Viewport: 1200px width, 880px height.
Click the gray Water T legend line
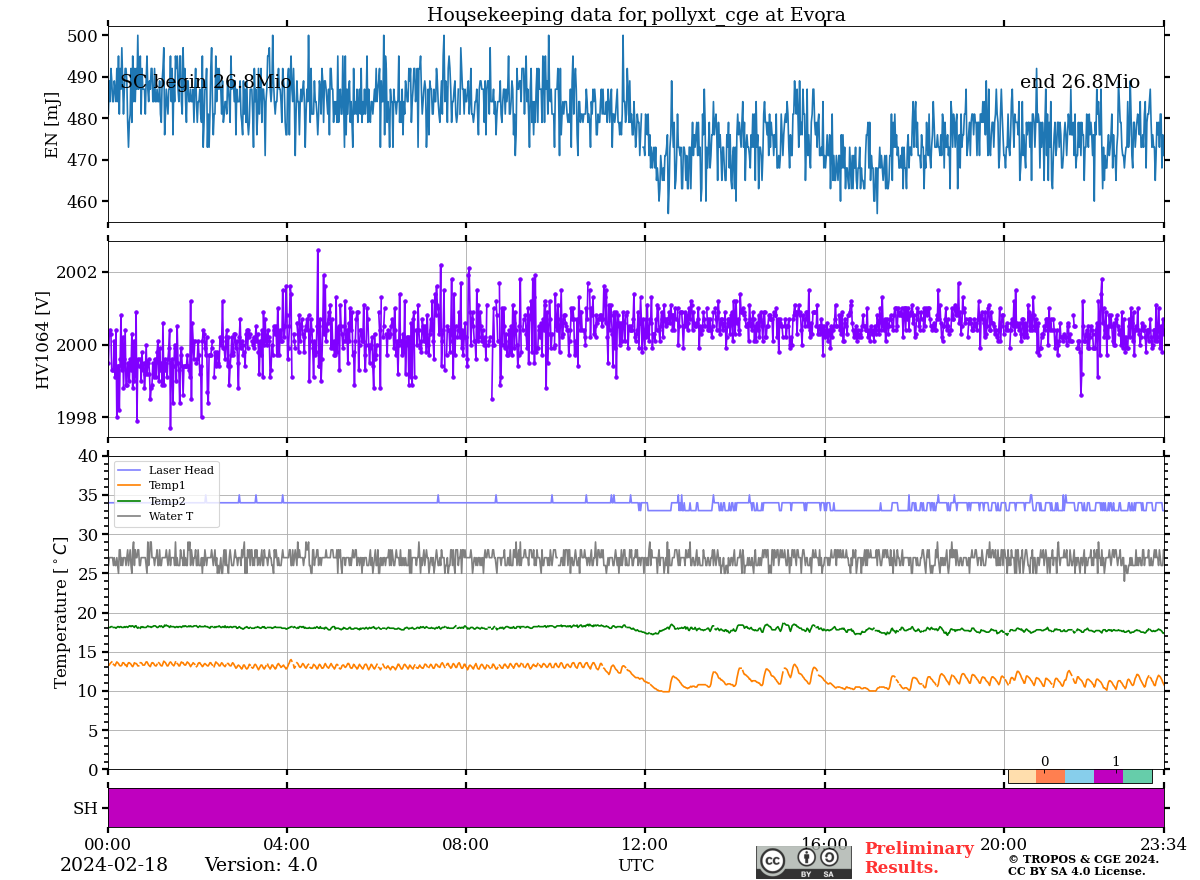click(131, 517)
